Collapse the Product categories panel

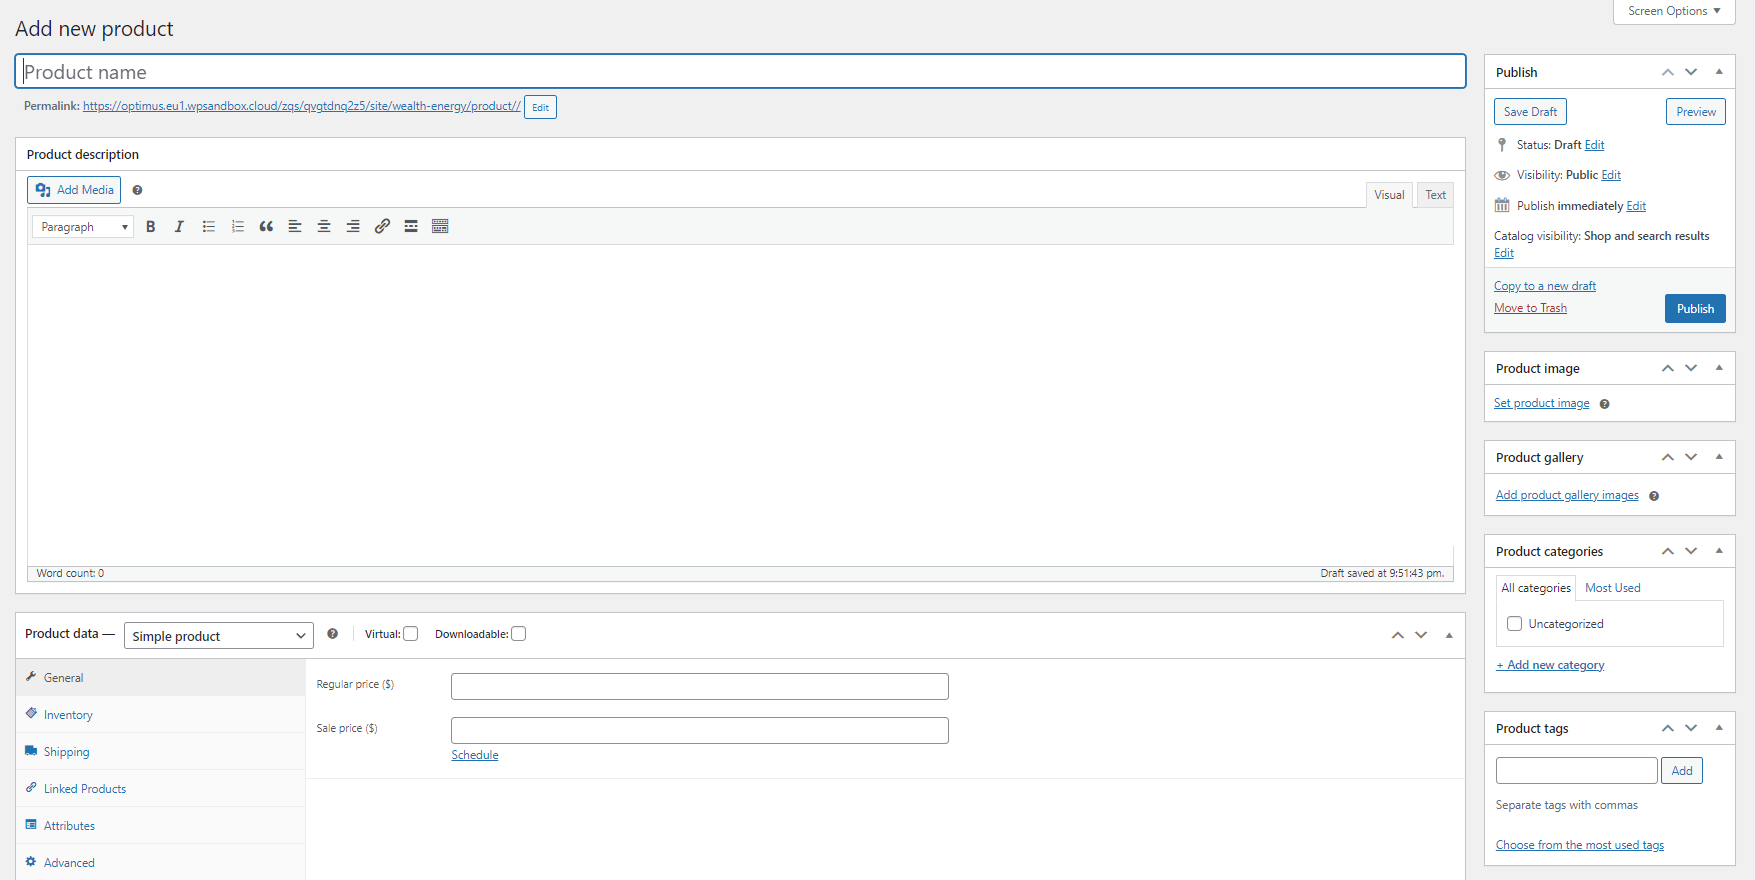click(1719, 551)
